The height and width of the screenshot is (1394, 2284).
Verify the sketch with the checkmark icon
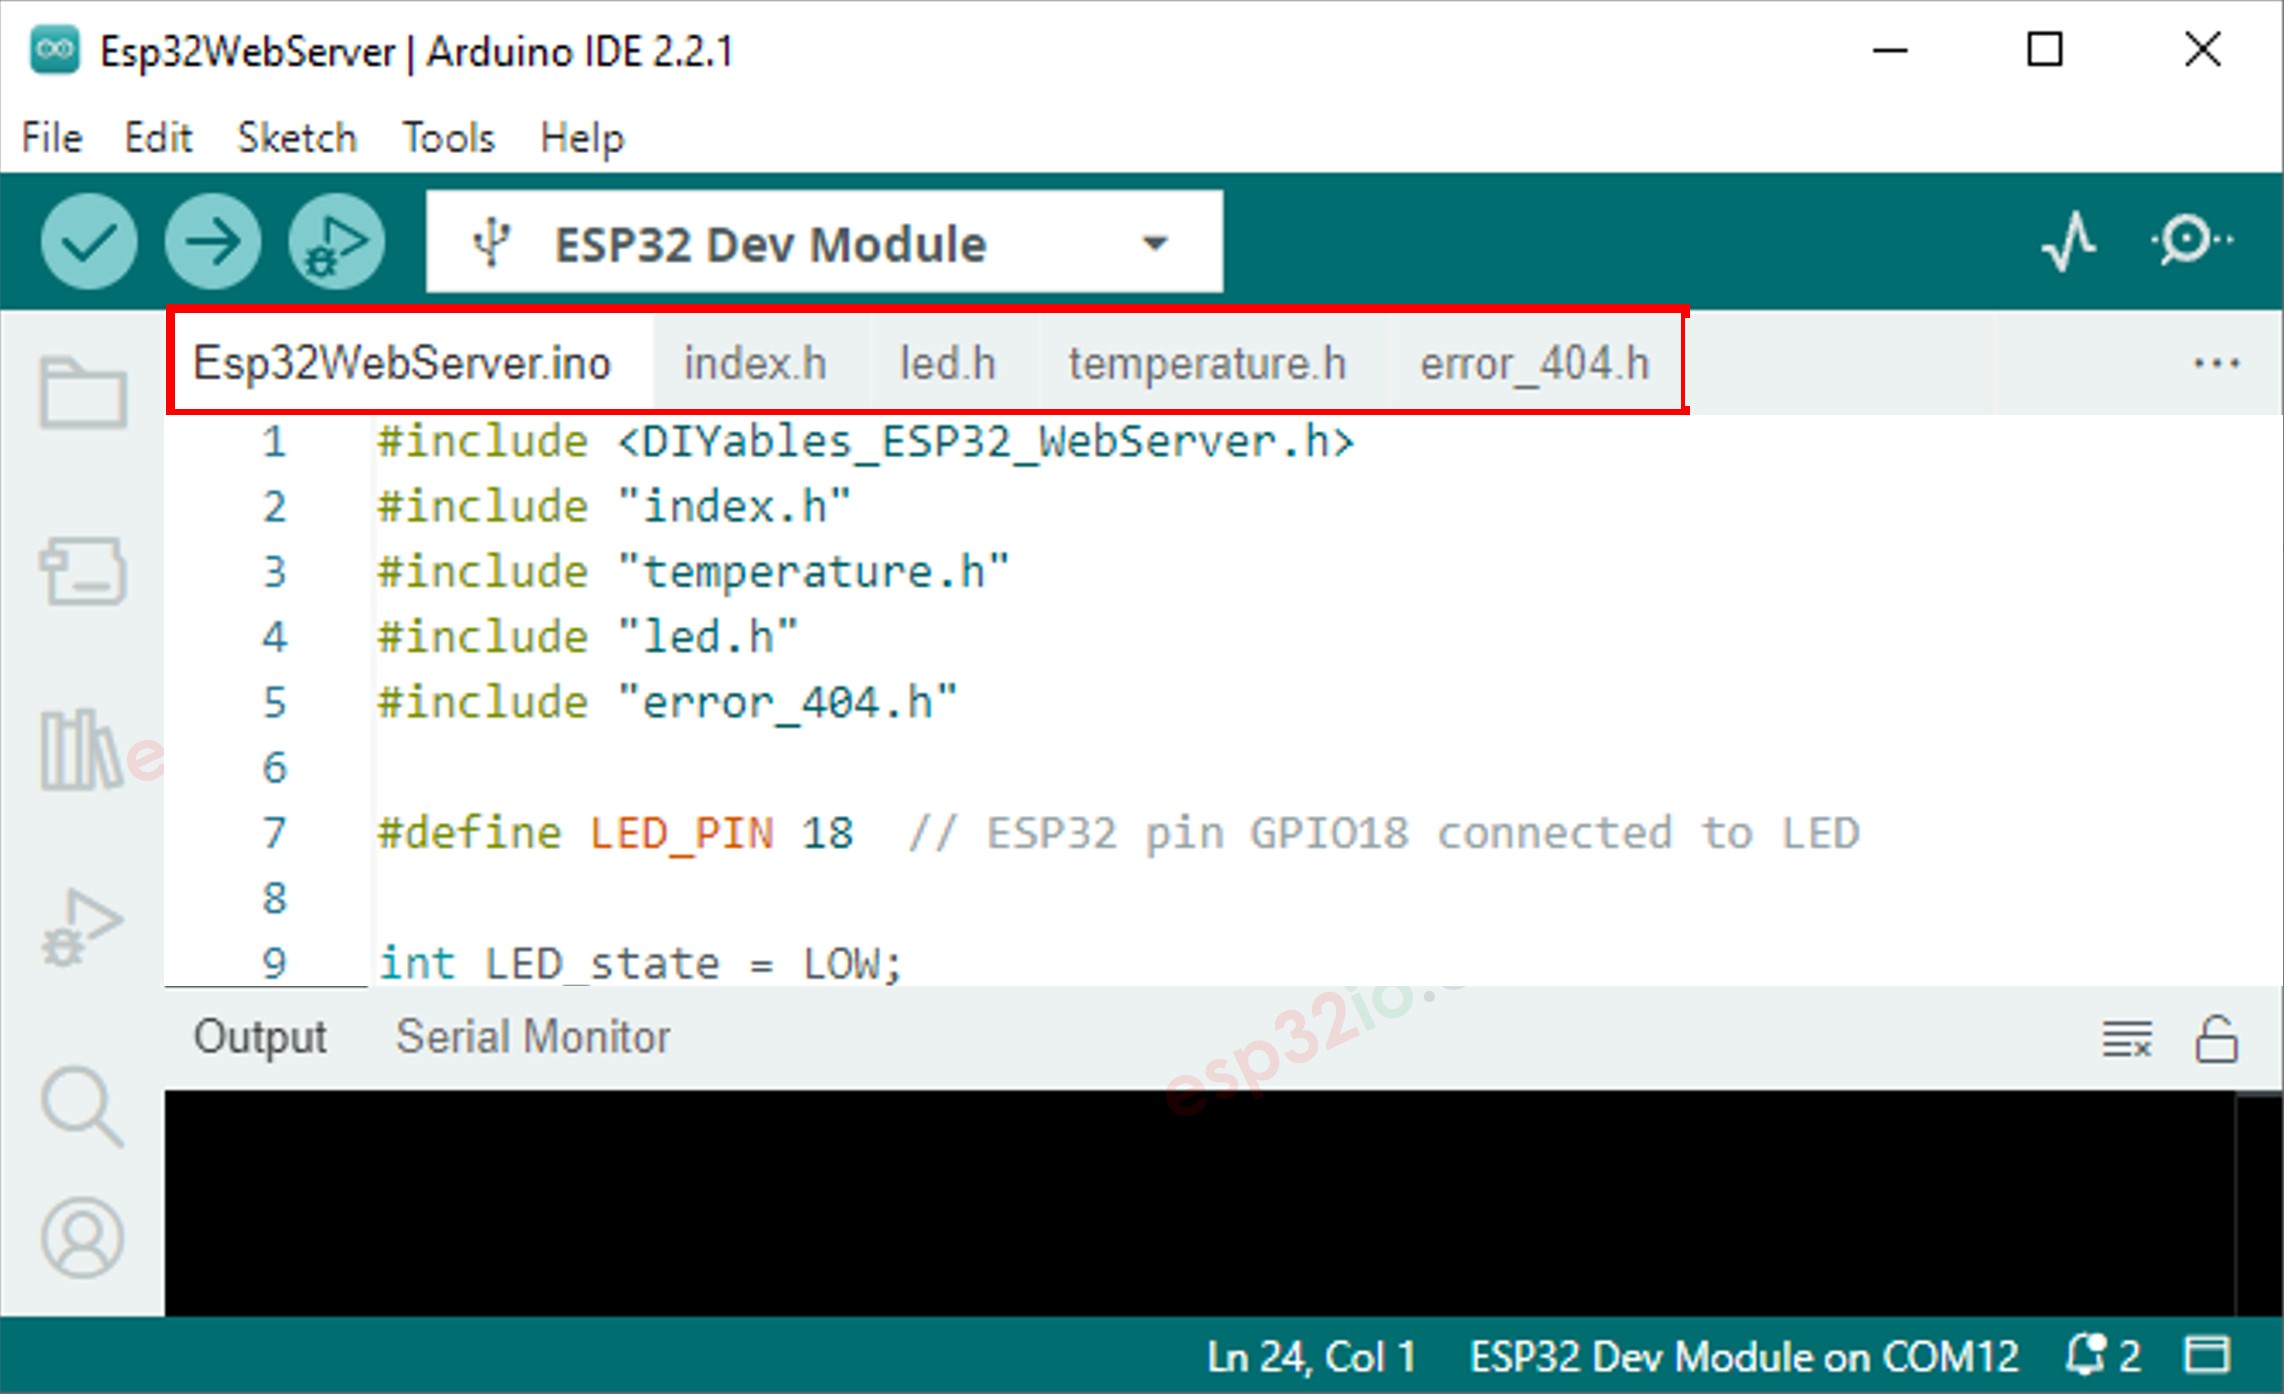[89, 240]
